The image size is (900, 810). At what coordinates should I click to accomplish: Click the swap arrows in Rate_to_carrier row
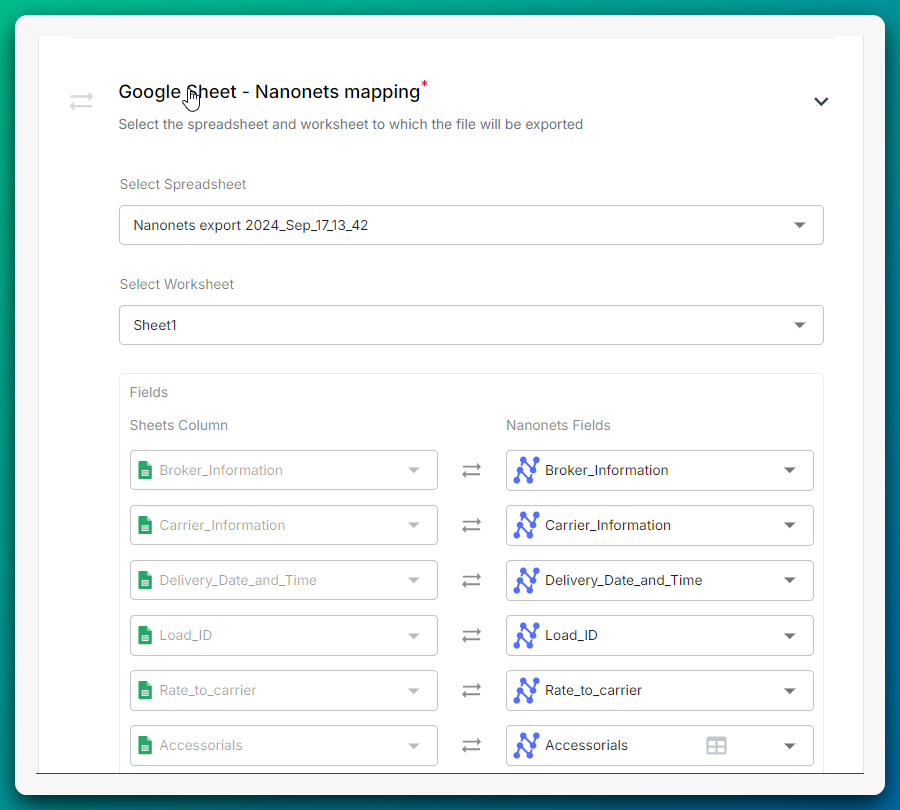point(471,690)
